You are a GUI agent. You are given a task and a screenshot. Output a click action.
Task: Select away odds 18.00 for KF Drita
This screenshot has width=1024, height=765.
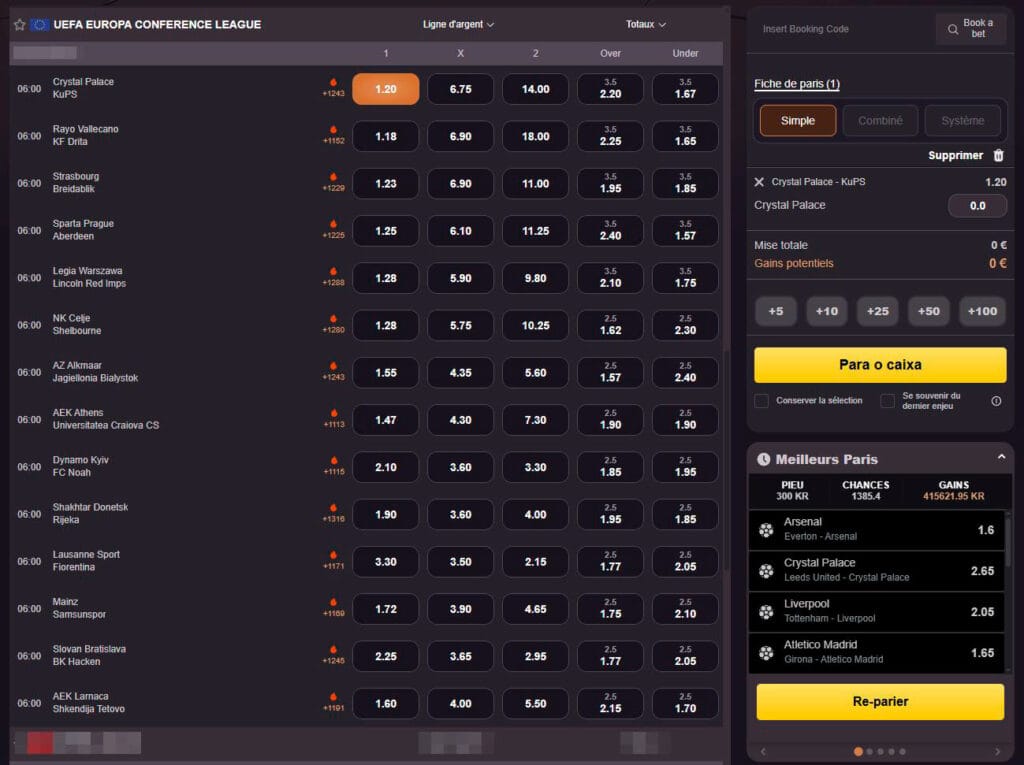tap(536, 136)
